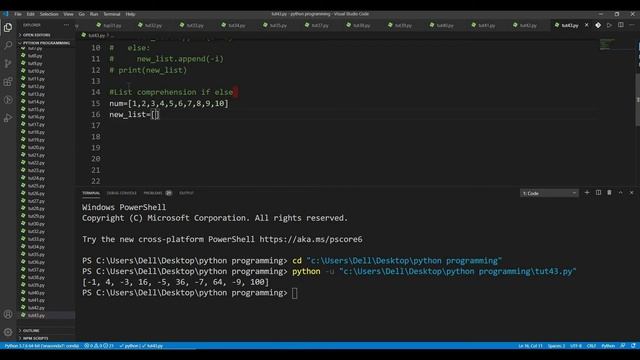Click the VS Code logo in title bar
This screenshot has height=360, width=640.
tap(5, 14)
